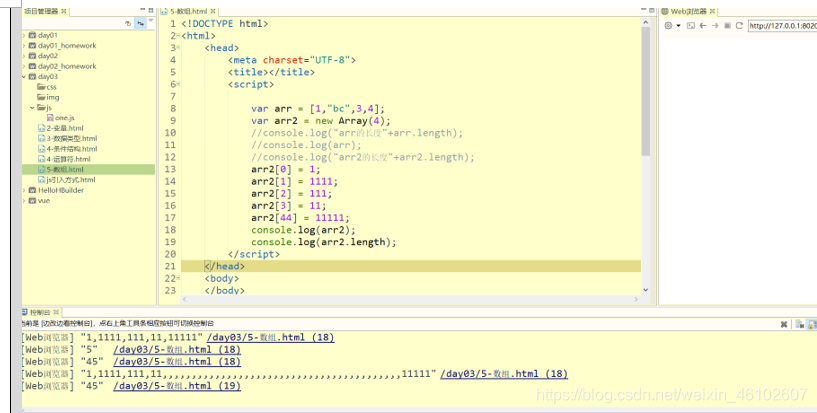The height and width of the screenshot is (413, 817).
Task: Expand the day01 project
Action: coord(24,35)
